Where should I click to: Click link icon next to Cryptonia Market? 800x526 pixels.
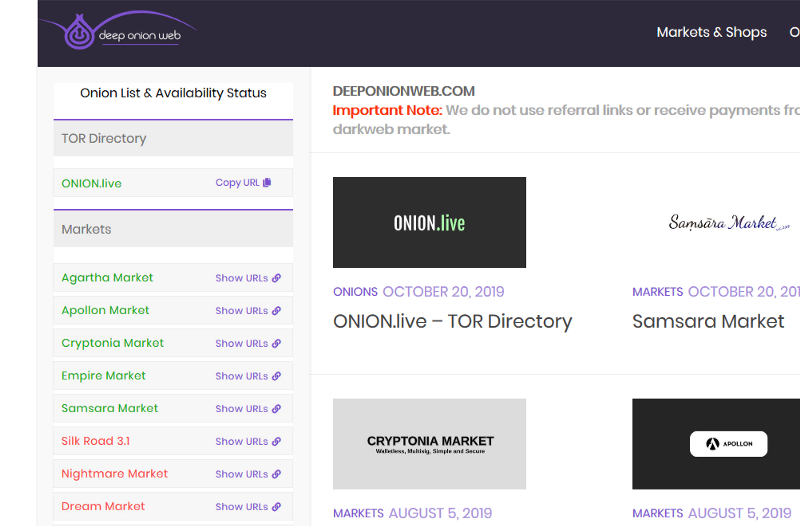(x=276, y=343)
